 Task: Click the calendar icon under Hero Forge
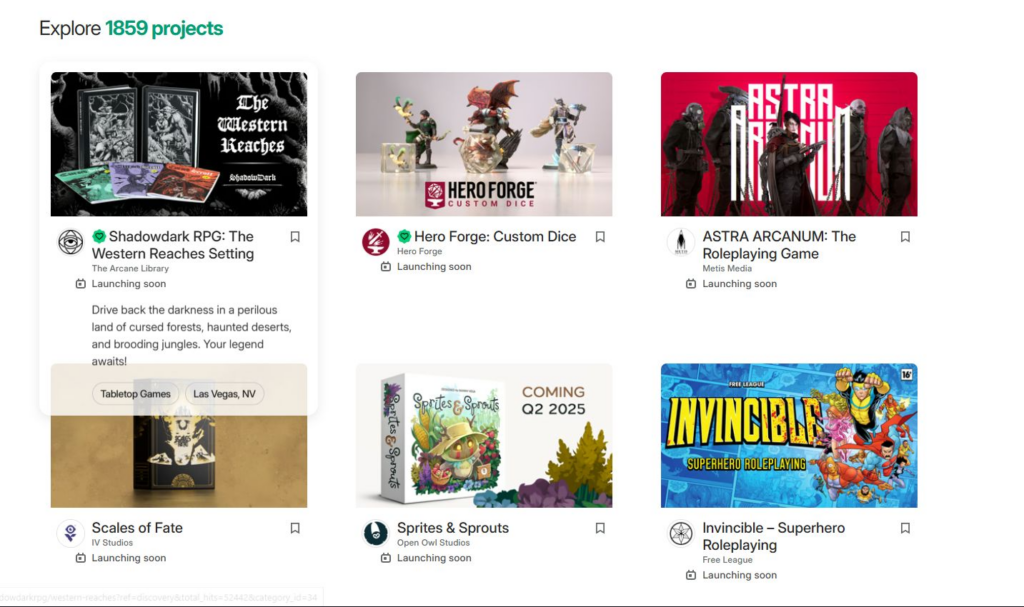pos(385,267)
